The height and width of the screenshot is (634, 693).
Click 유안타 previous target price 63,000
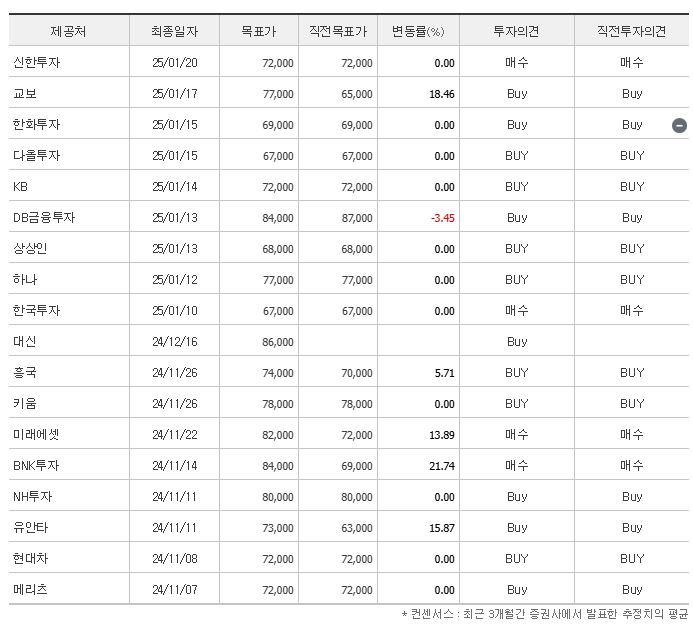(357, 528)
